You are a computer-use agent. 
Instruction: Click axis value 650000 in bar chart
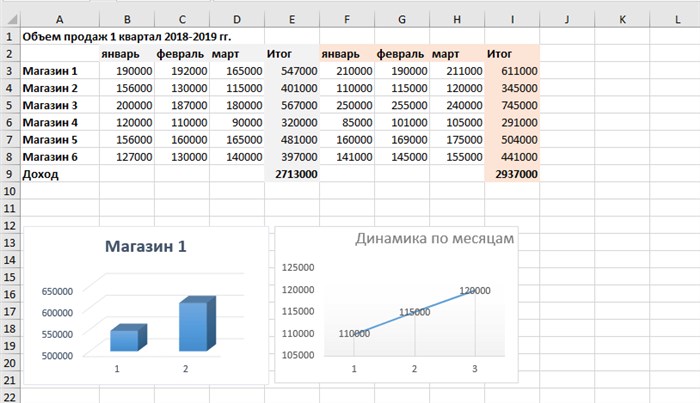point(57,291)
